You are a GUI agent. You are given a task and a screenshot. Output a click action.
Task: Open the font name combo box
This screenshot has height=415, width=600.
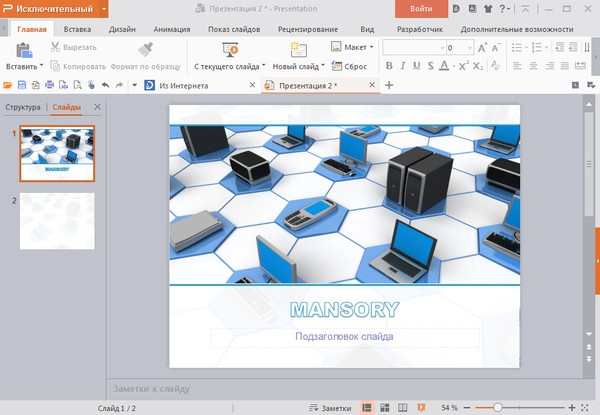(x=412, y=47)
